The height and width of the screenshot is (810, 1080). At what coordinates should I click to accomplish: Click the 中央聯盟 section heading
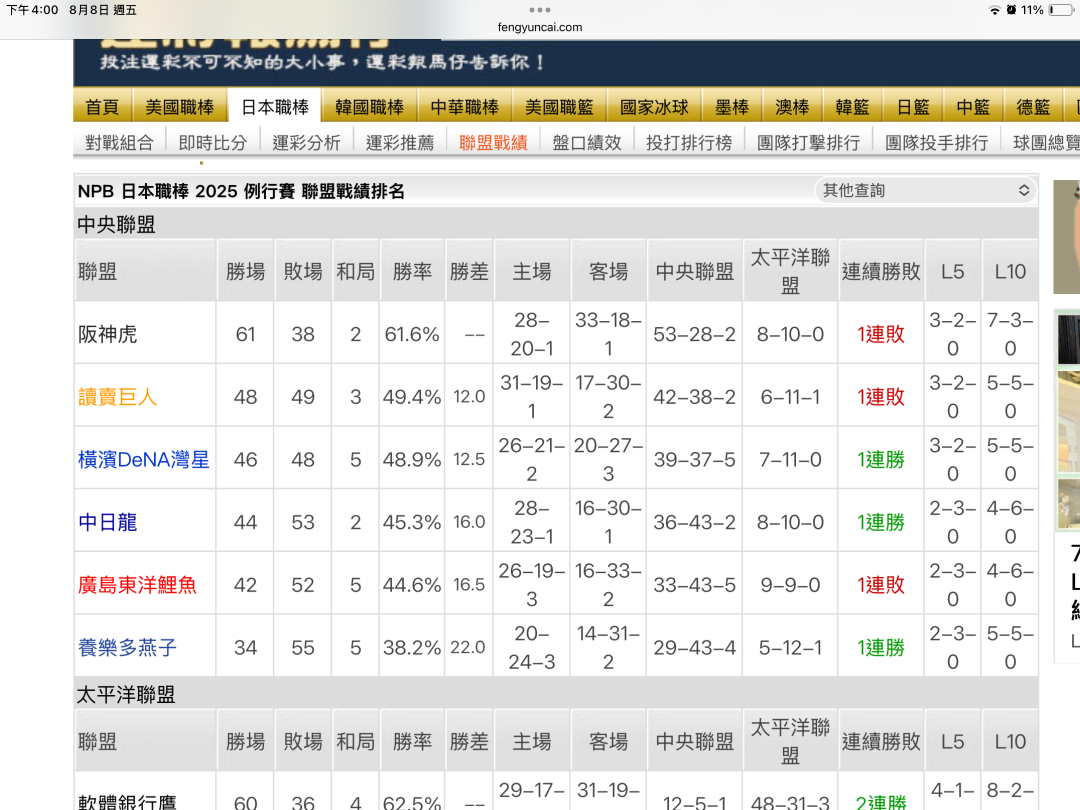coord(116,224)
